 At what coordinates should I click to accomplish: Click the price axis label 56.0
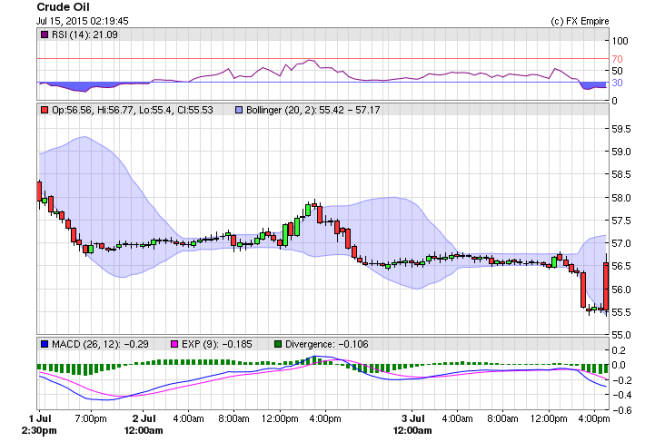pyautogui.click(x=621, y=289)
